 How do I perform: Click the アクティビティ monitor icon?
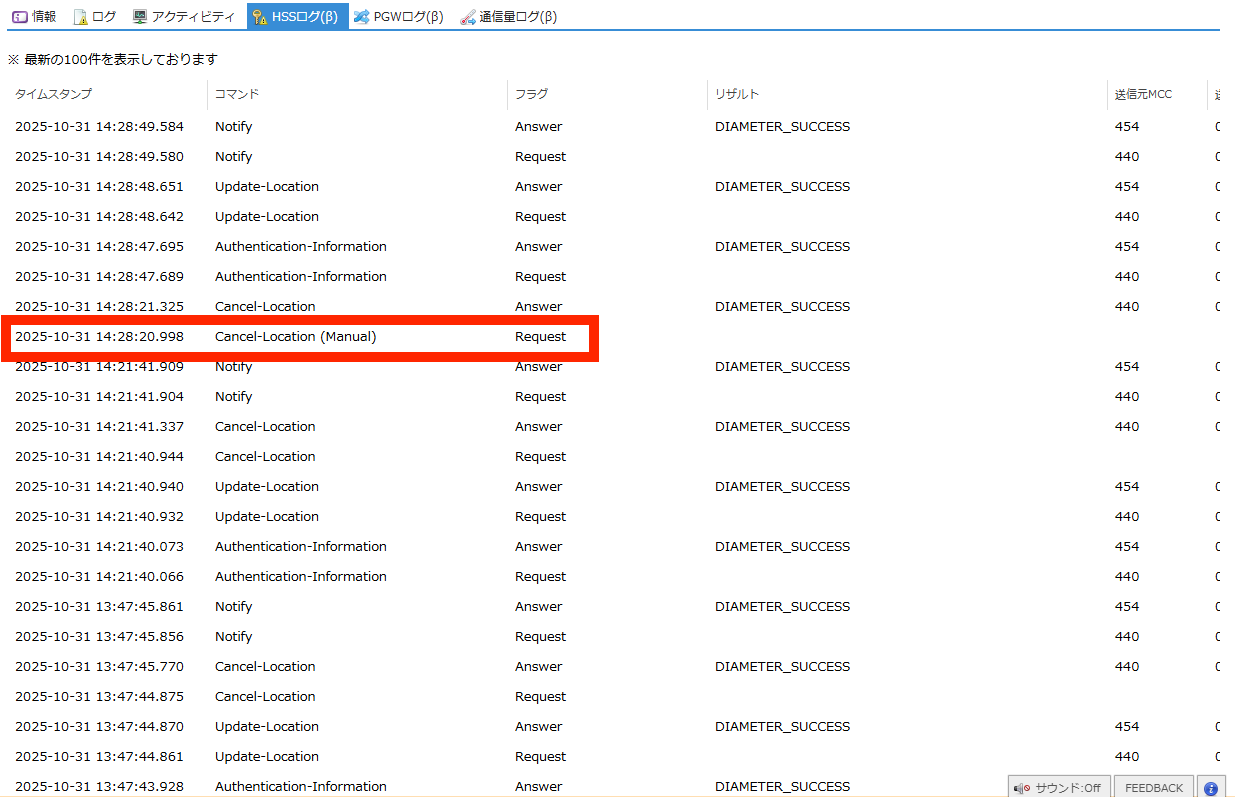pos(140,17)
